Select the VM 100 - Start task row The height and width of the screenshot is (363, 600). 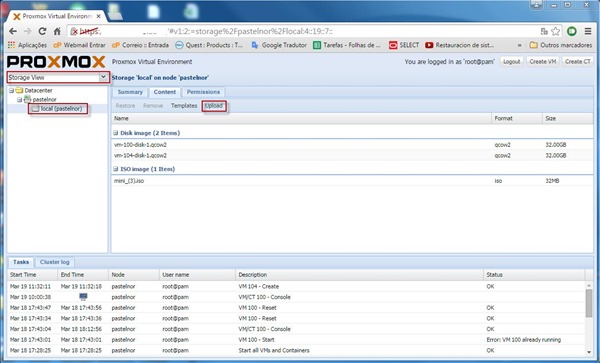click(296, 340)
